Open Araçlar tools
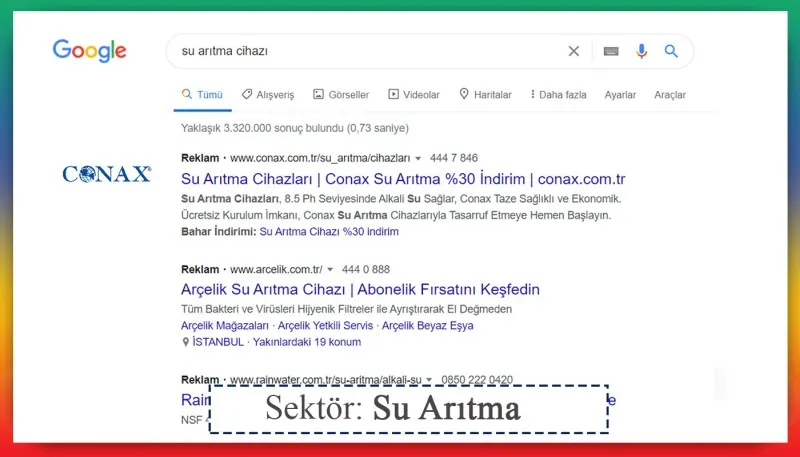 [x=670, y=95]
